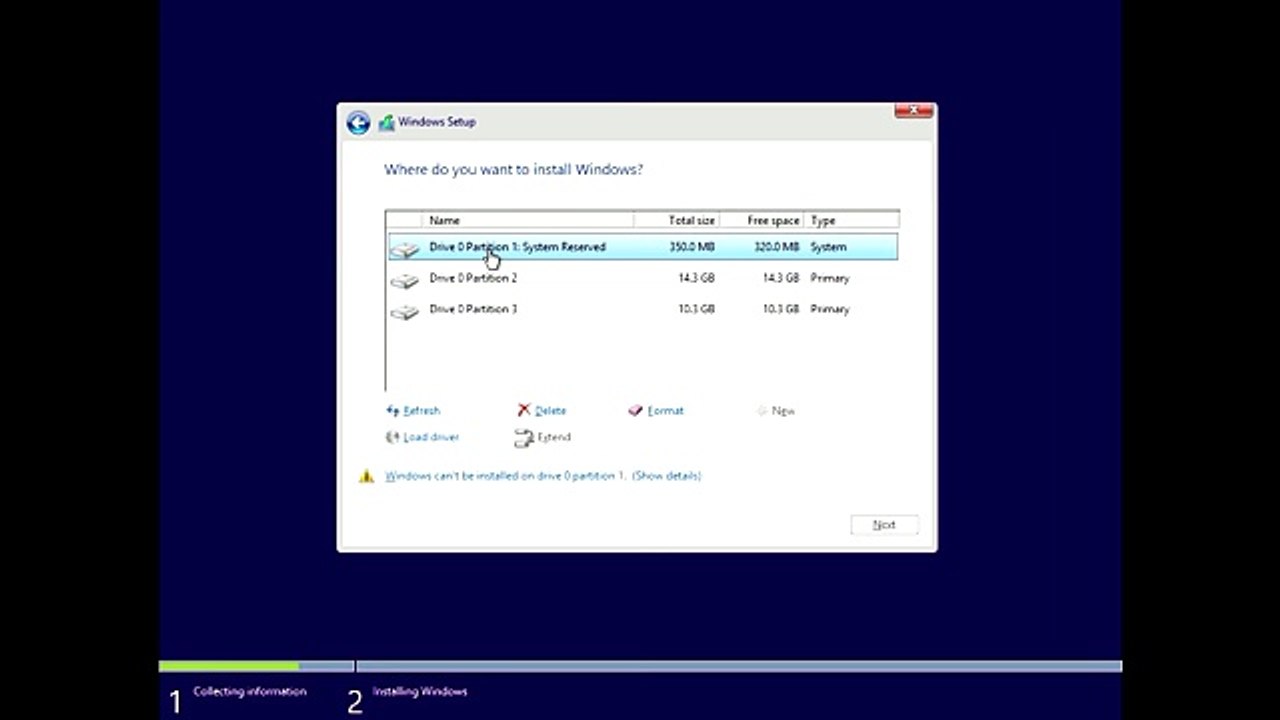
Task: Click the 'Collecting information' step label
Action: click(250, 691)
